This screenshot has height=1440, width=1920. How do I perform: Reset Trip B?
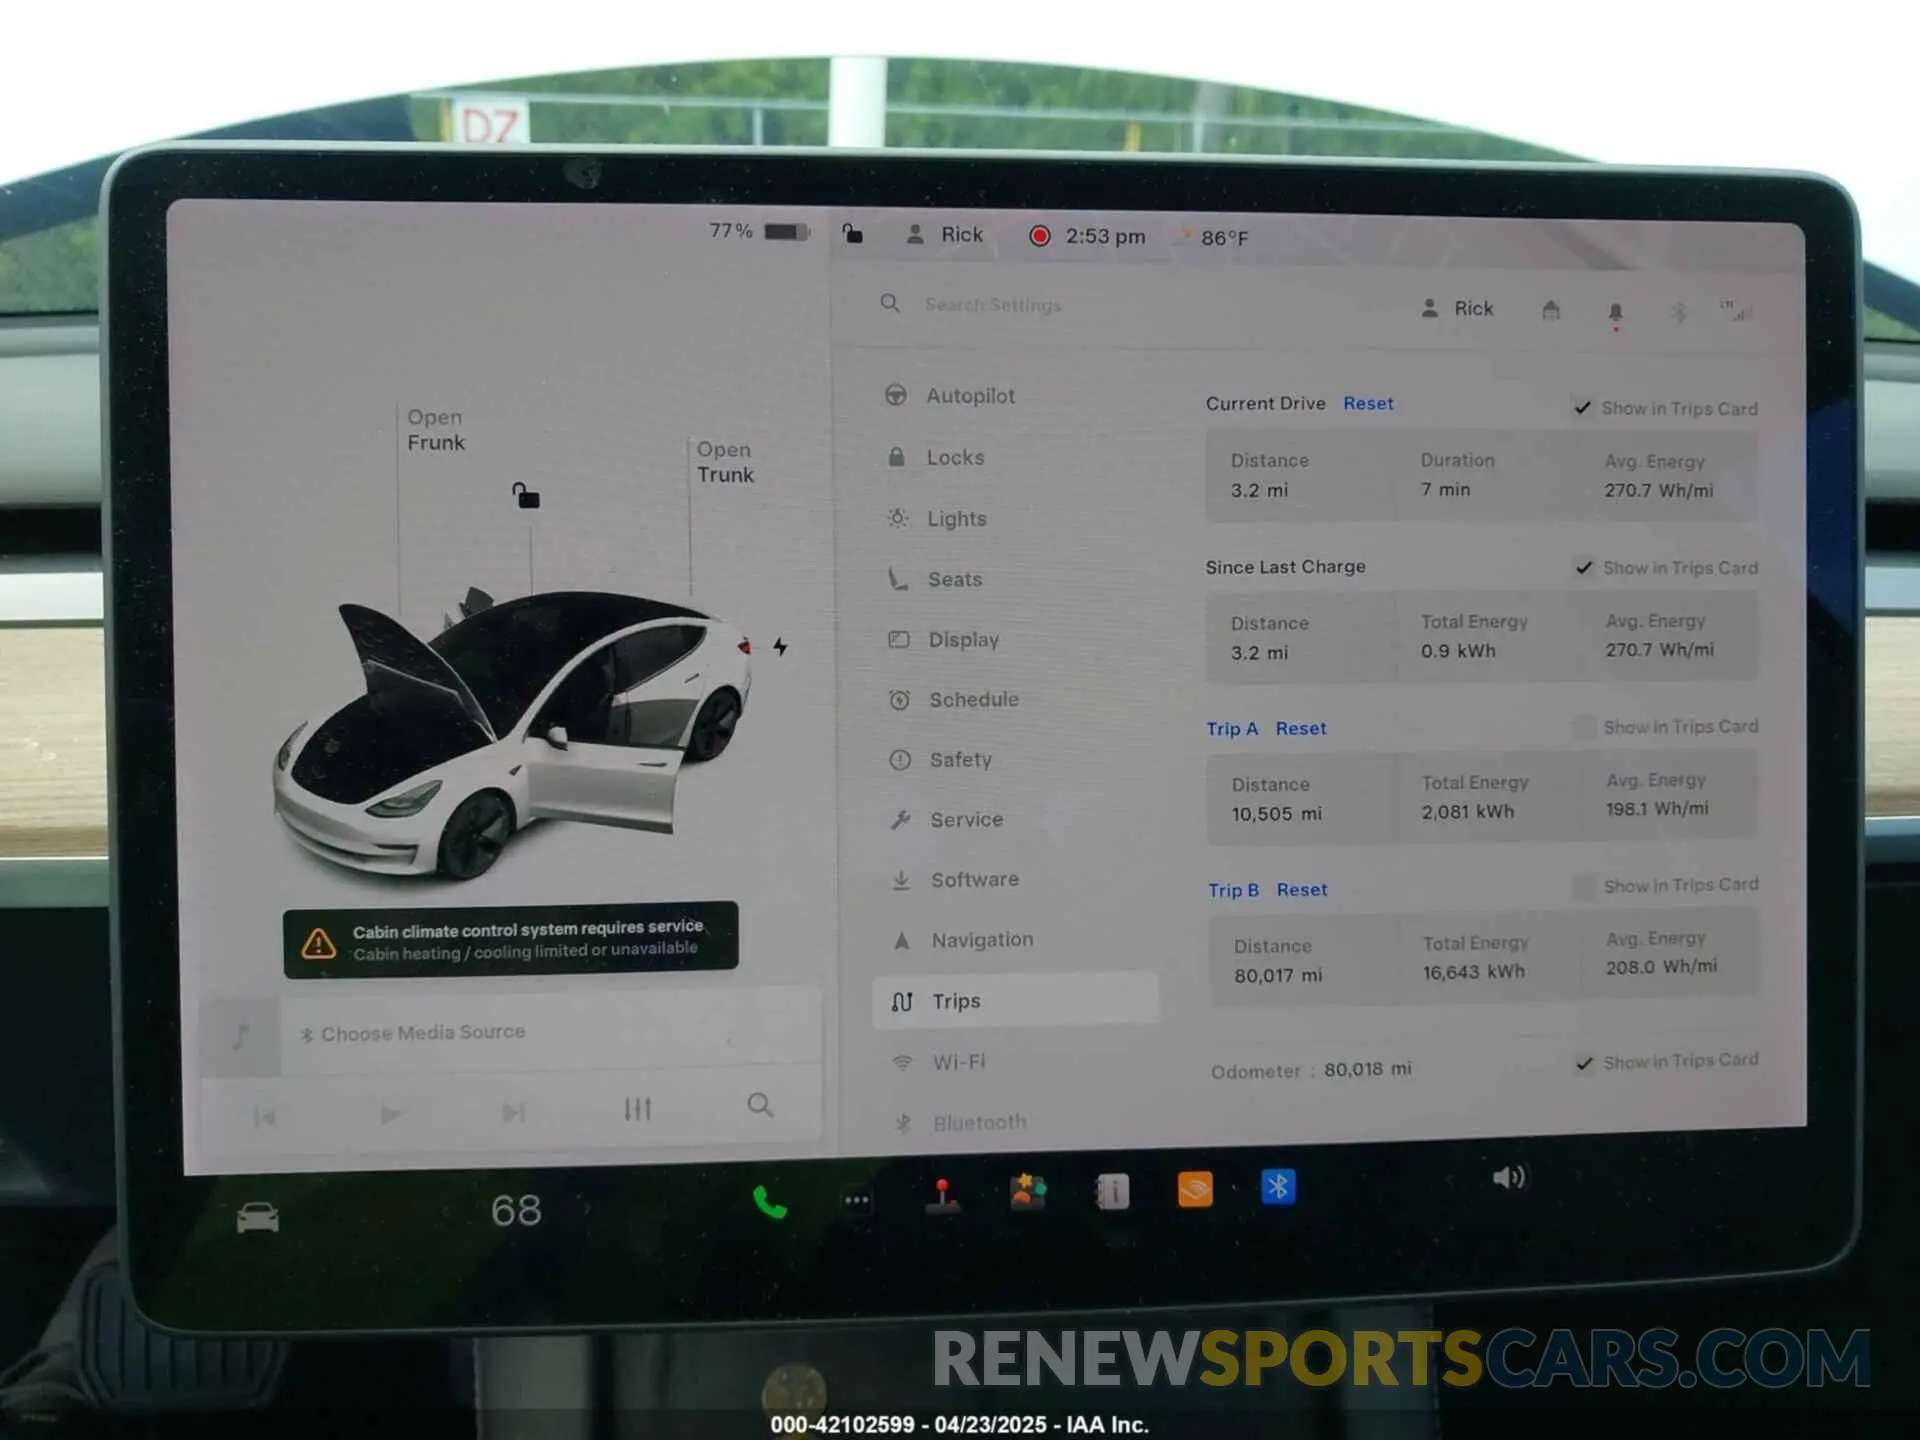pos(1302,890)
